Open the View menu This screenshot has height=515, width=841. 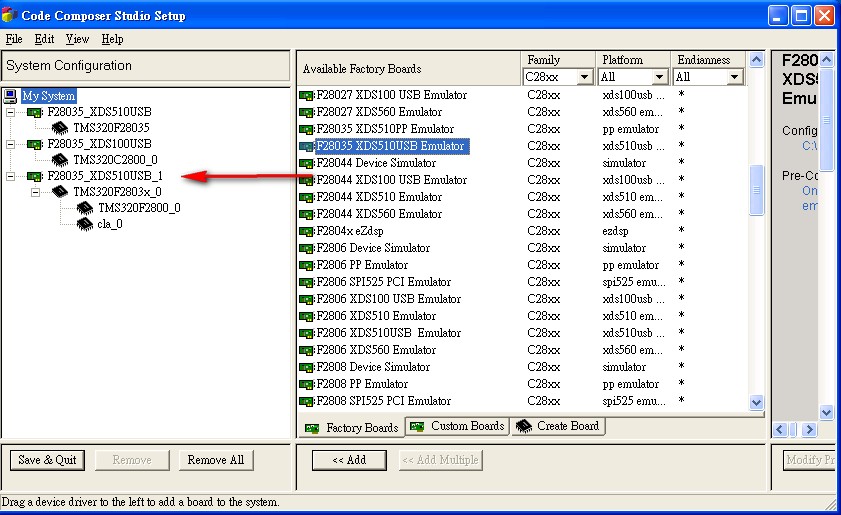[x=77, y=39]
